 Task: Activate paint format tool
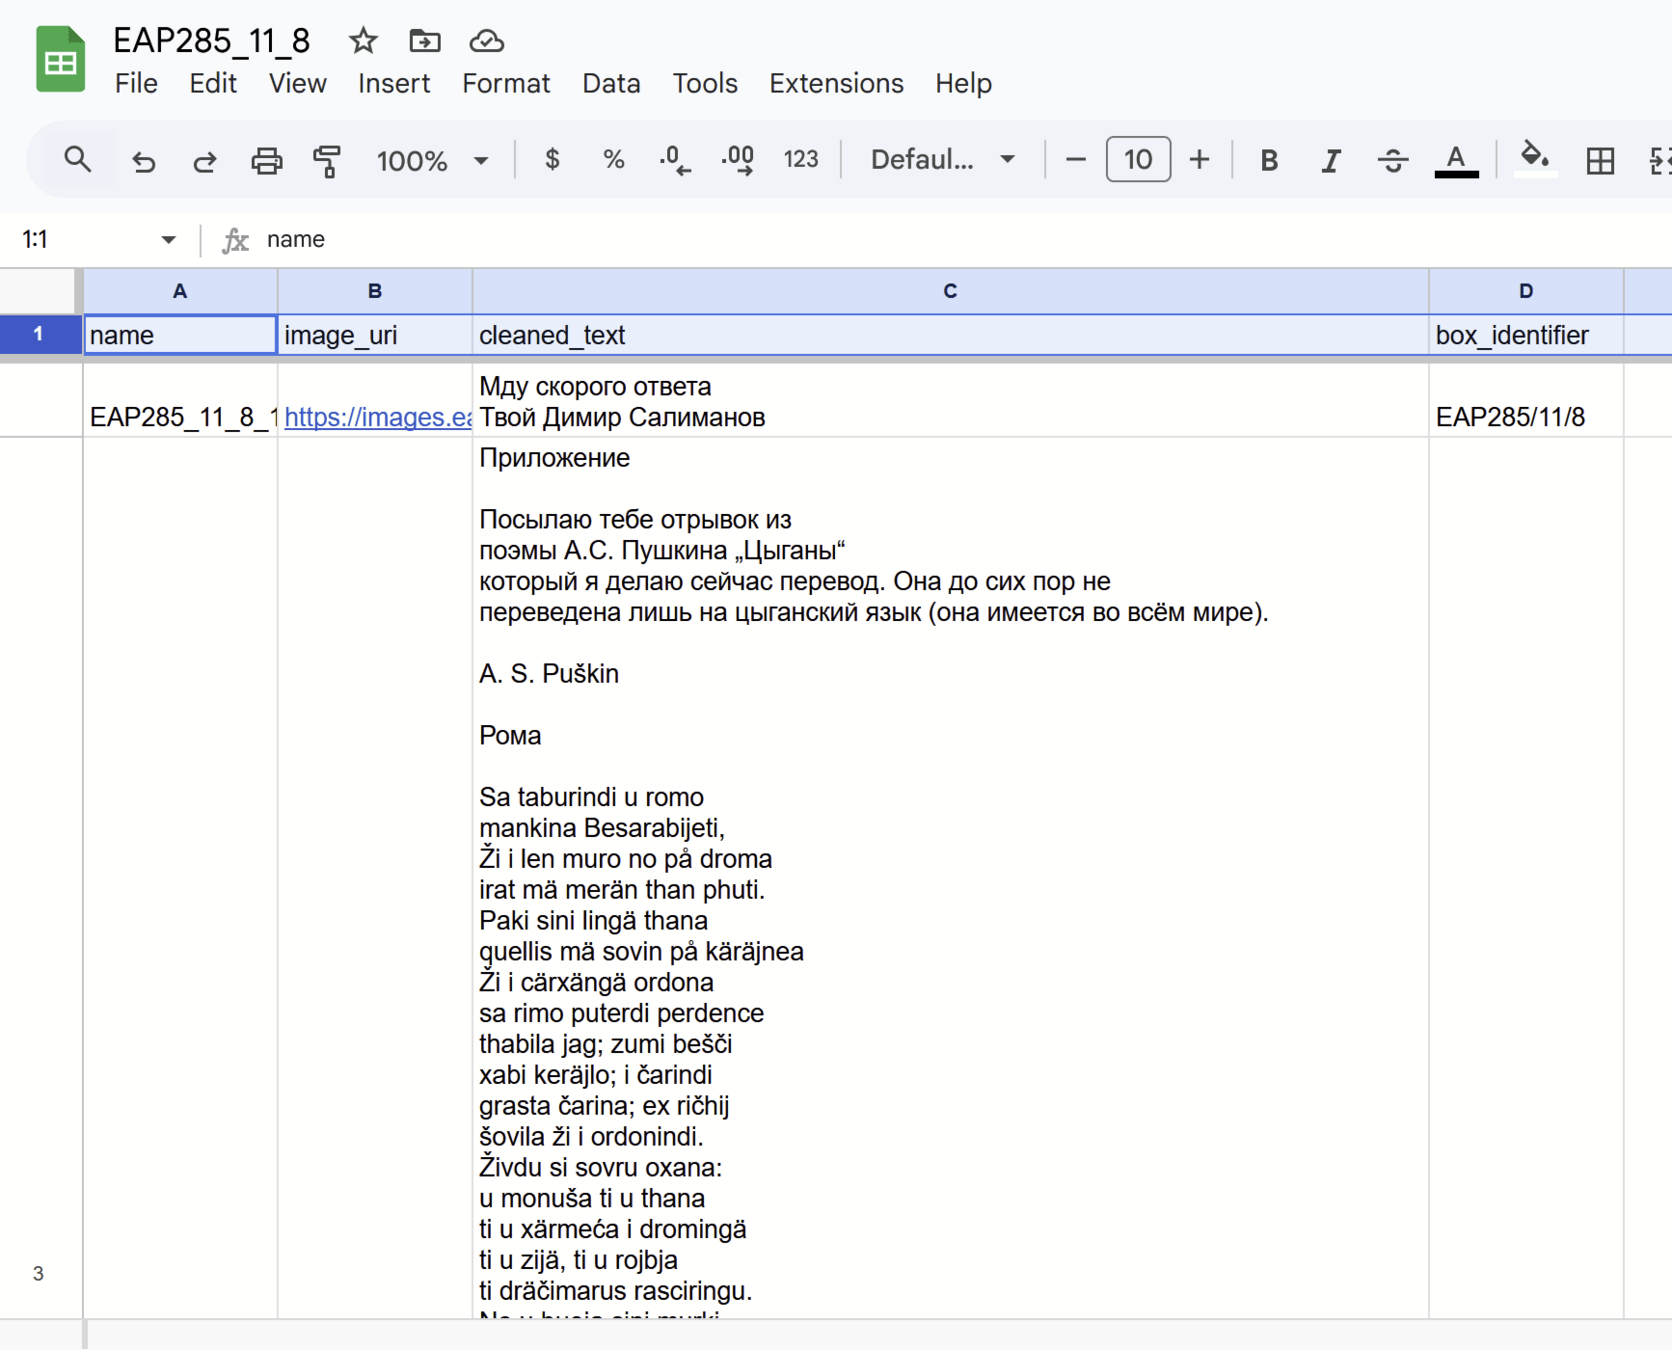pyautogui.click(x=327, y=160)
